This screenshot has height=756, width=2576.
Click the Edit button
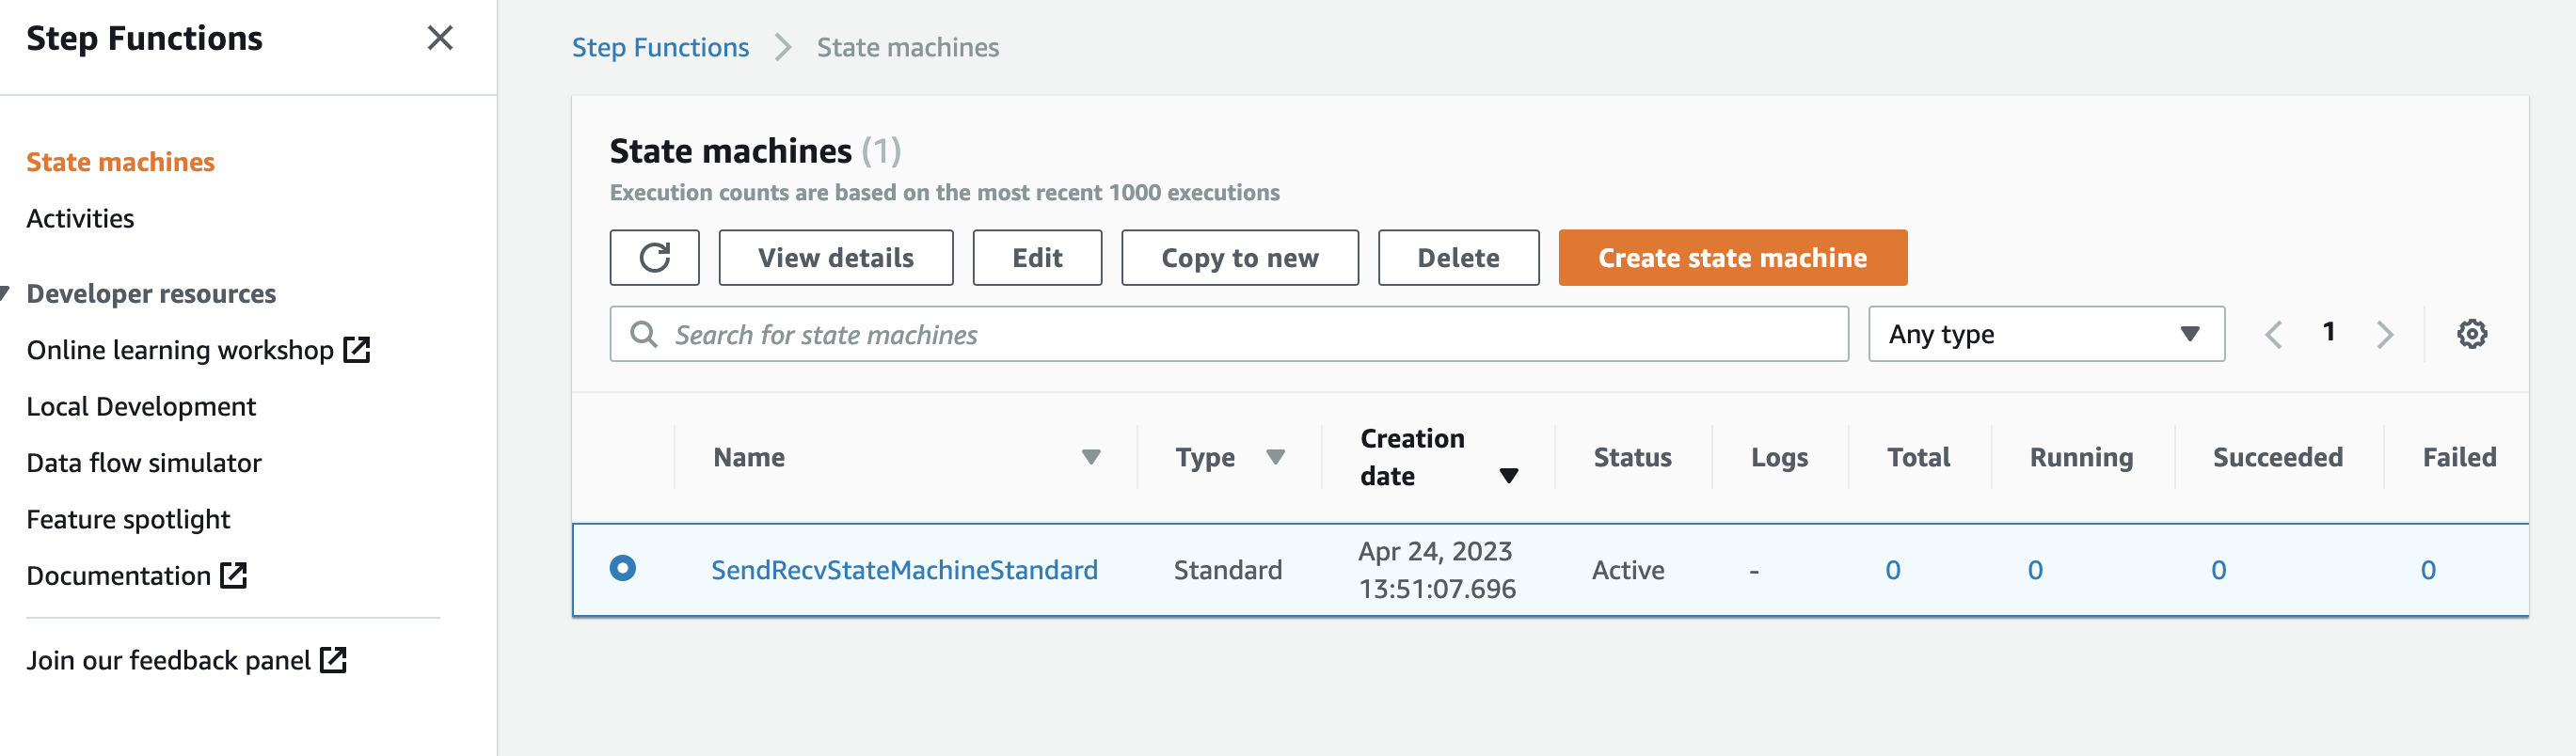click(x=1037, y=258)
